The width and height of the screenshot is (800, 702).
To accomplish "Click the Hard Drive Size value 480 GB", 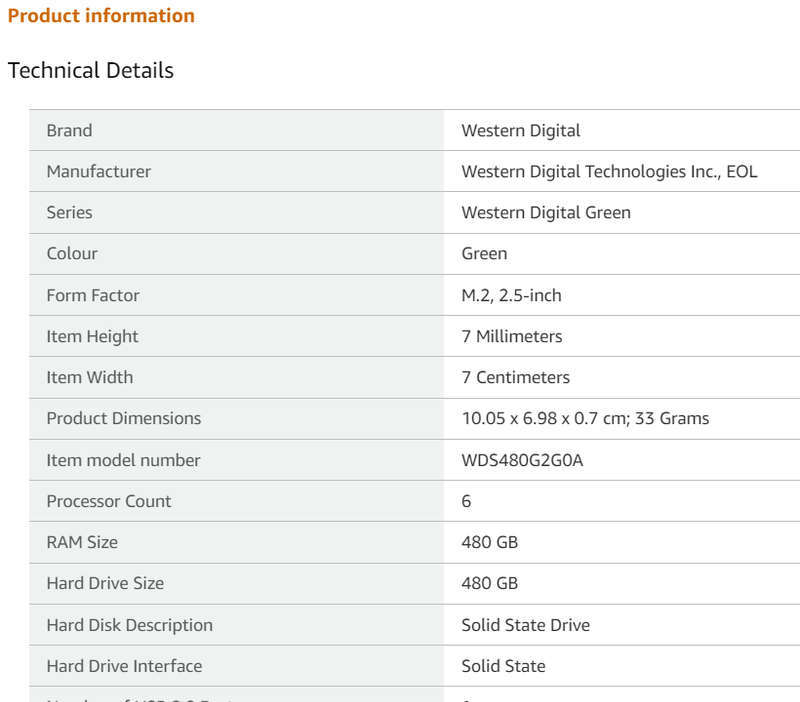I will click(489, 584).
